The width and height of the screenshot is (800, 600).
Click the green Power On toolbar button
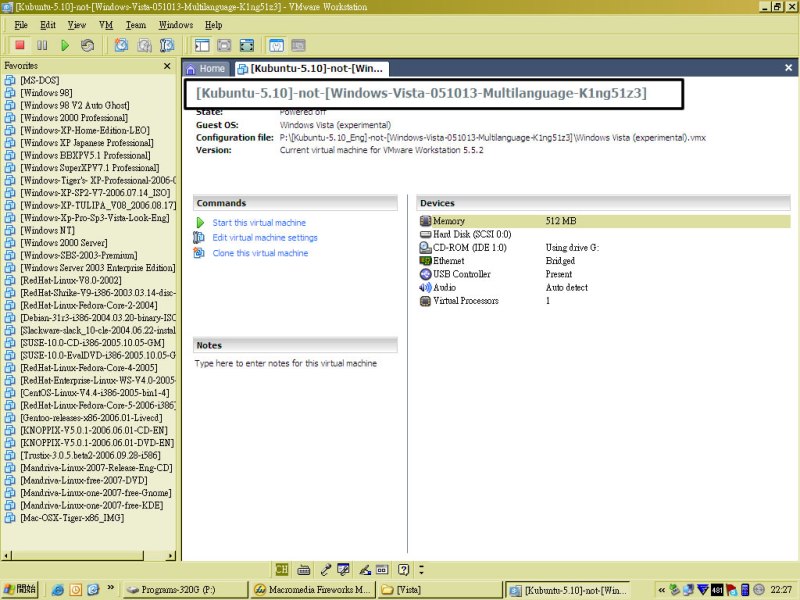point(65,45)
